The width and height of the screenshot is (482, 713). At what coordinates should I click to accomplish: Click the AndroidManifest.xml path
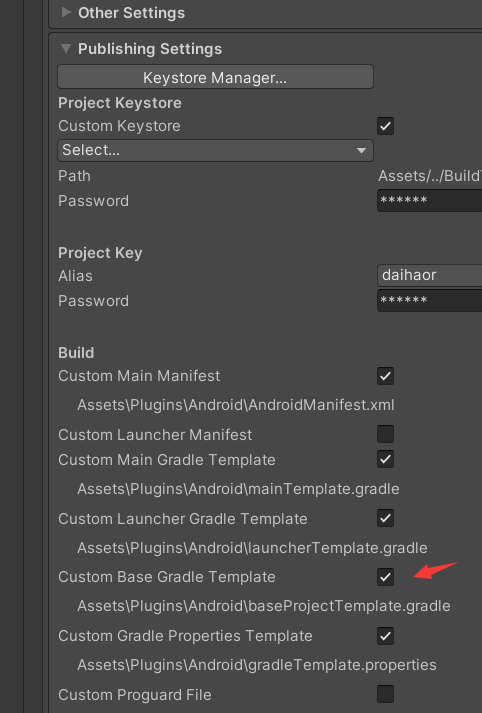(236, 405)
